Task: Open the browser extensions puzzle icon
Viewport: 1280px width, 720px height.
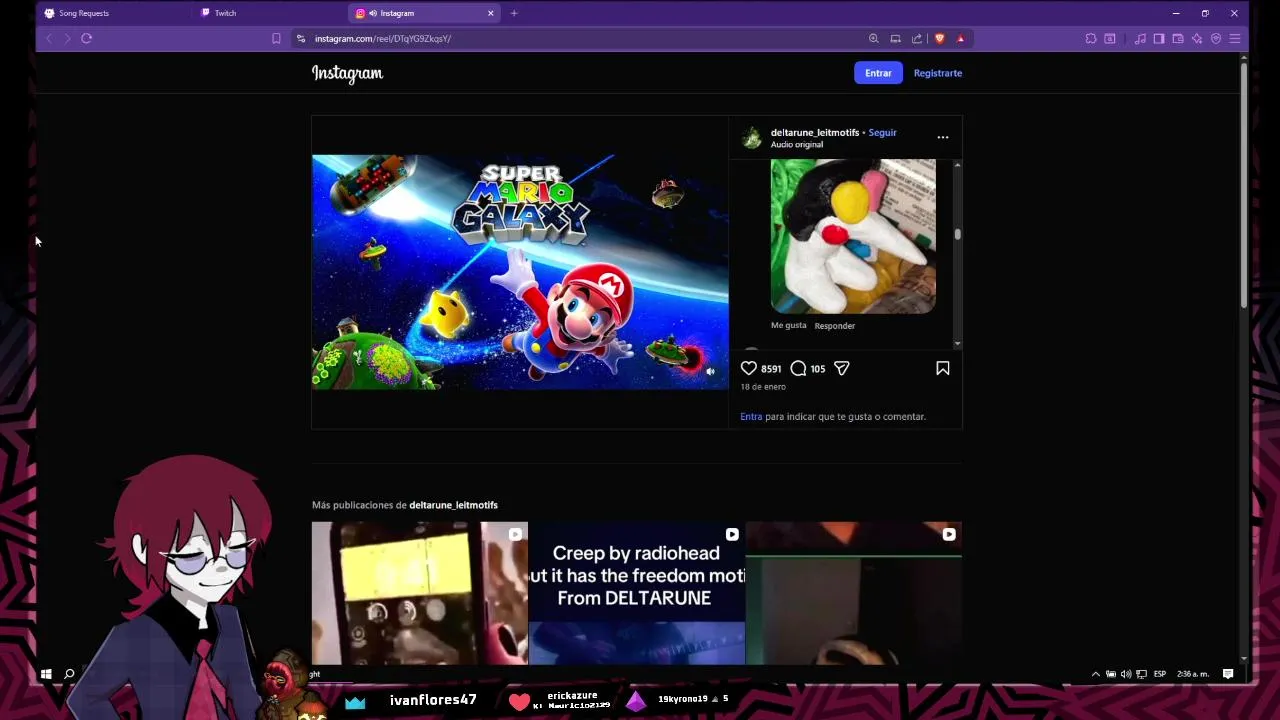Action: (x=1091, y=38)
